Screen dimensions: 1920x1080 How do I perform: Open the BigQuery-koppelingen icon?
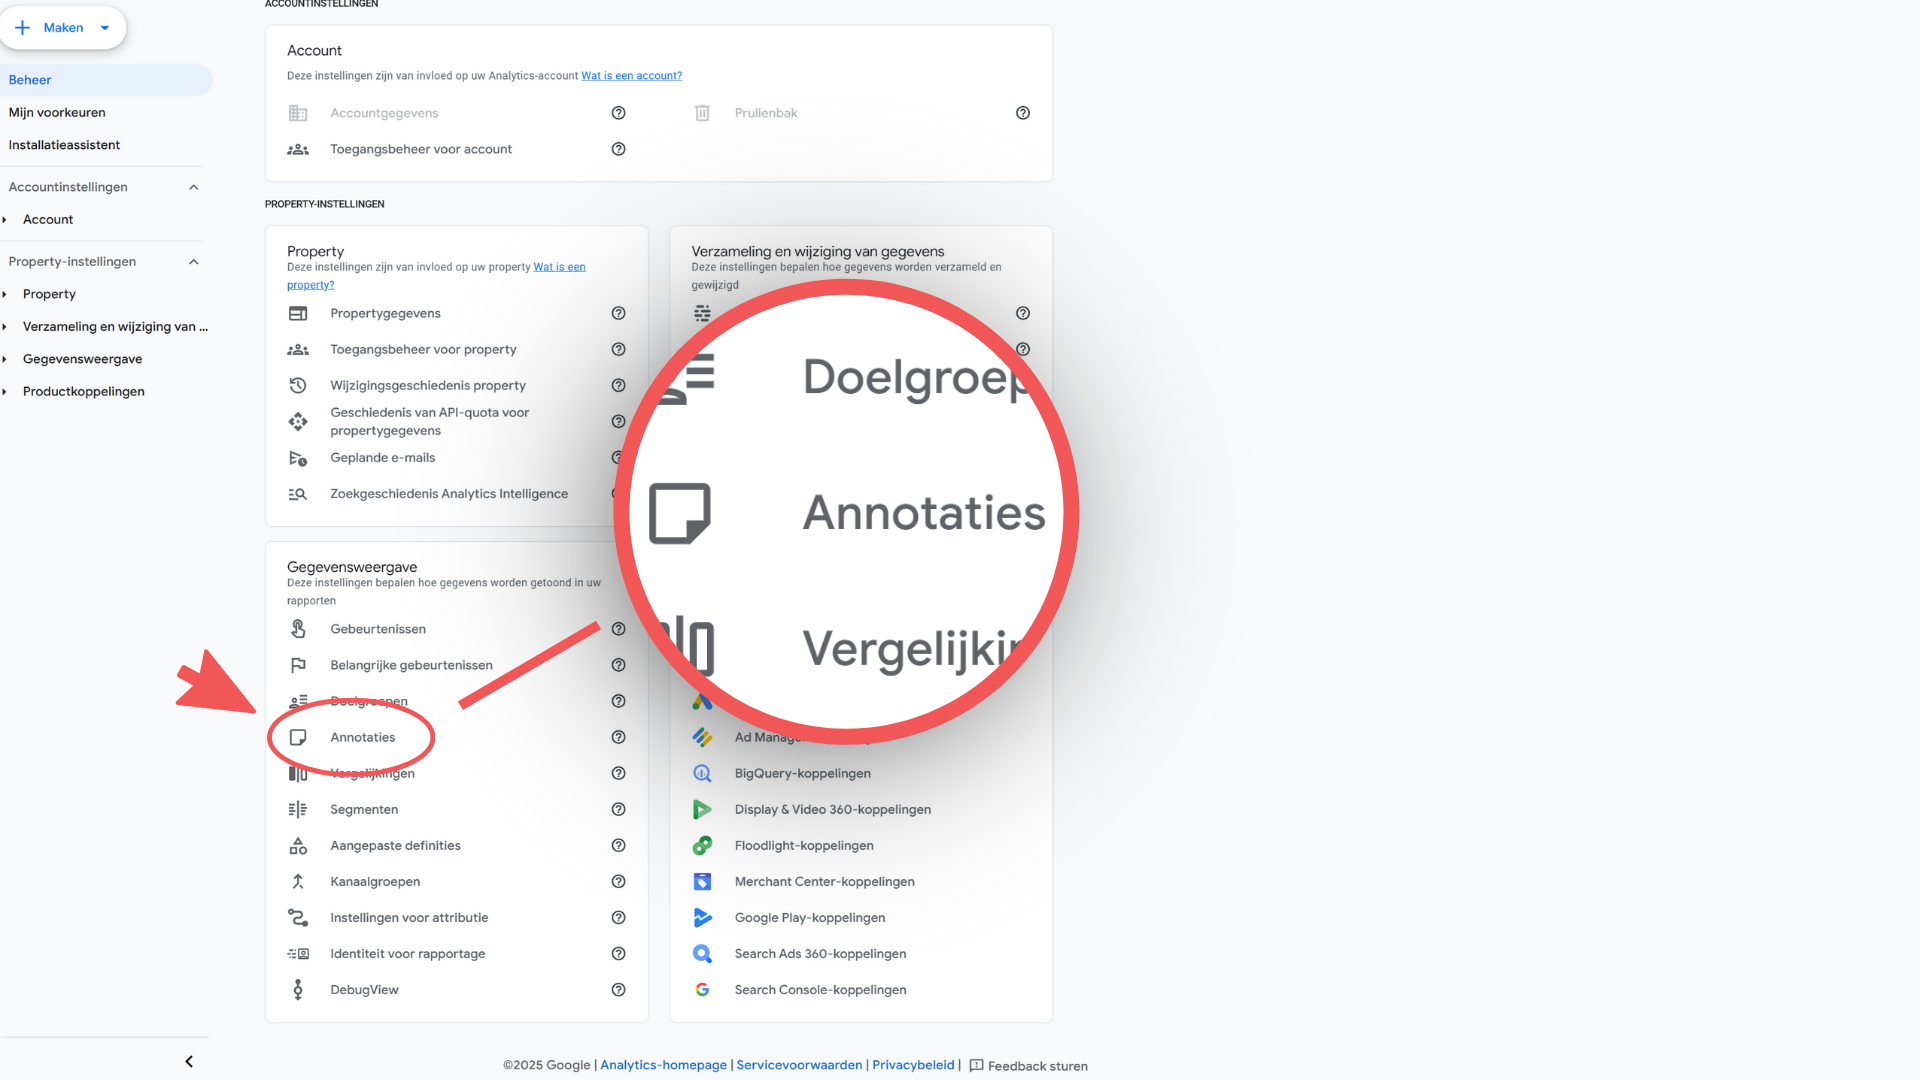[x=702, y=773]
